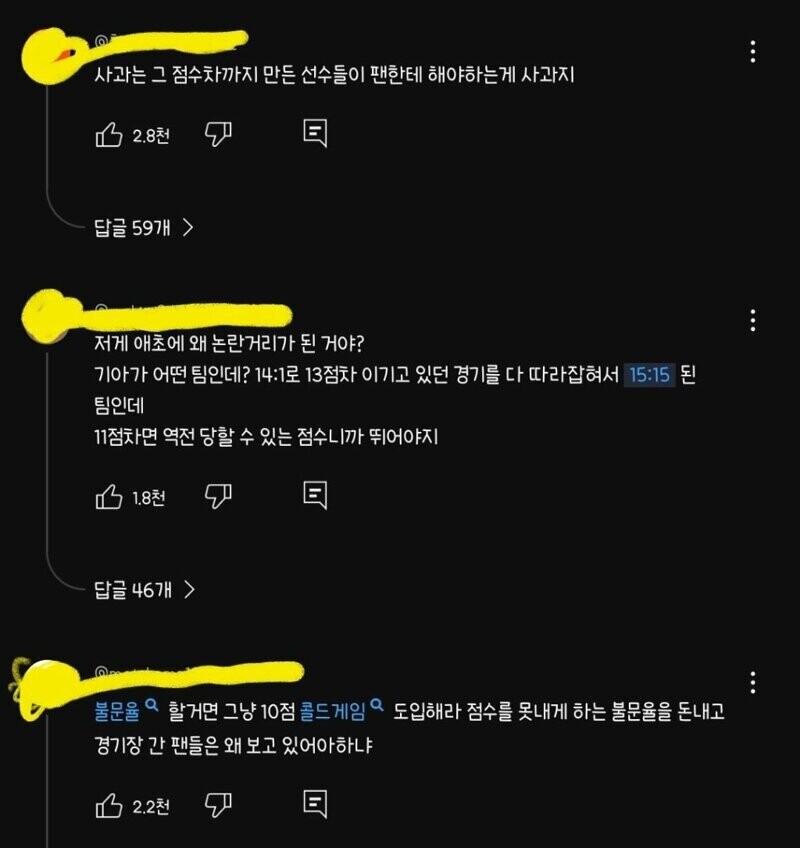Like the comment with 2.2천 likes
Screen dimensions: 800x848
click(109, 806)
